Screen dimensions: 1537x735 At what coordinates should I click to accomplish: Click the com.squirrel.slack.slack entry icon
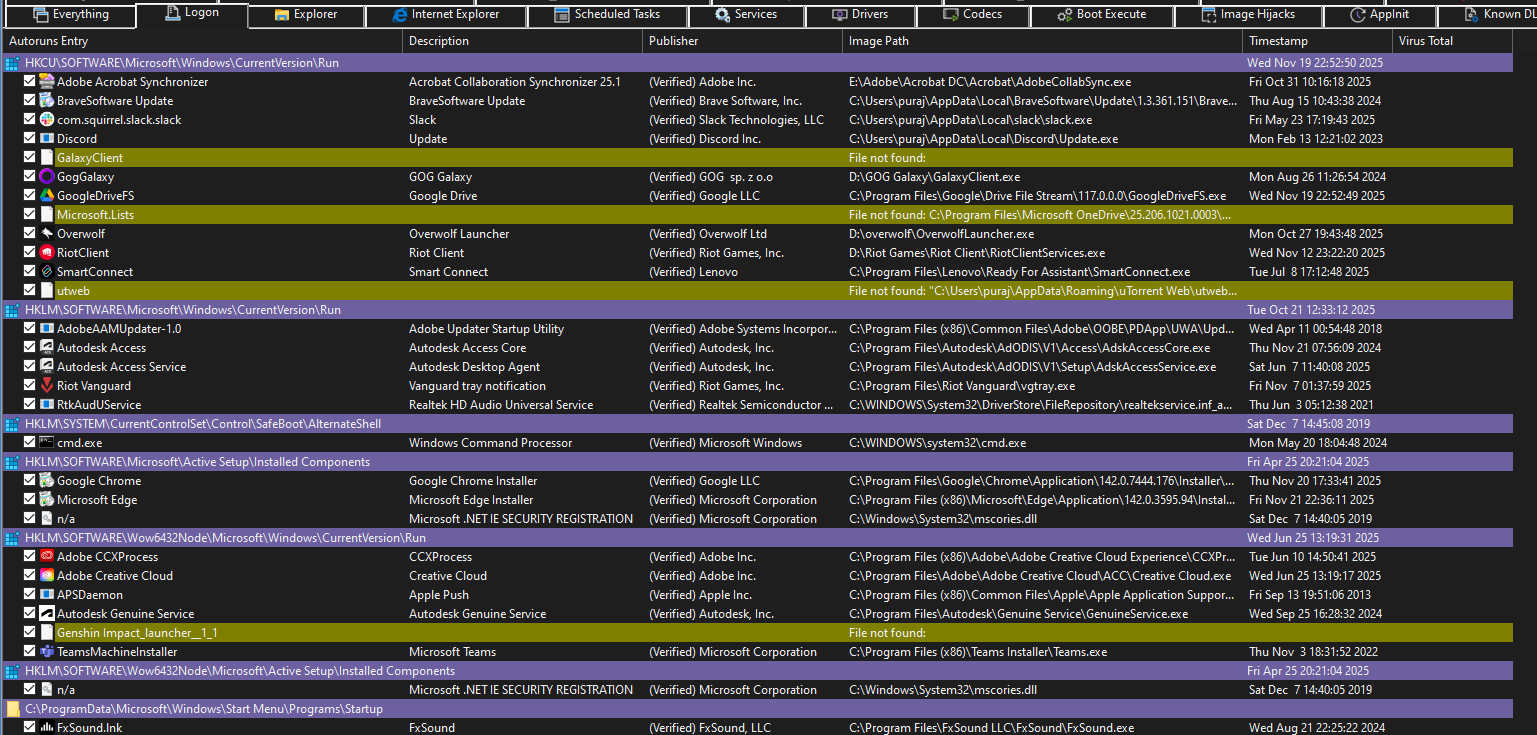46,120
